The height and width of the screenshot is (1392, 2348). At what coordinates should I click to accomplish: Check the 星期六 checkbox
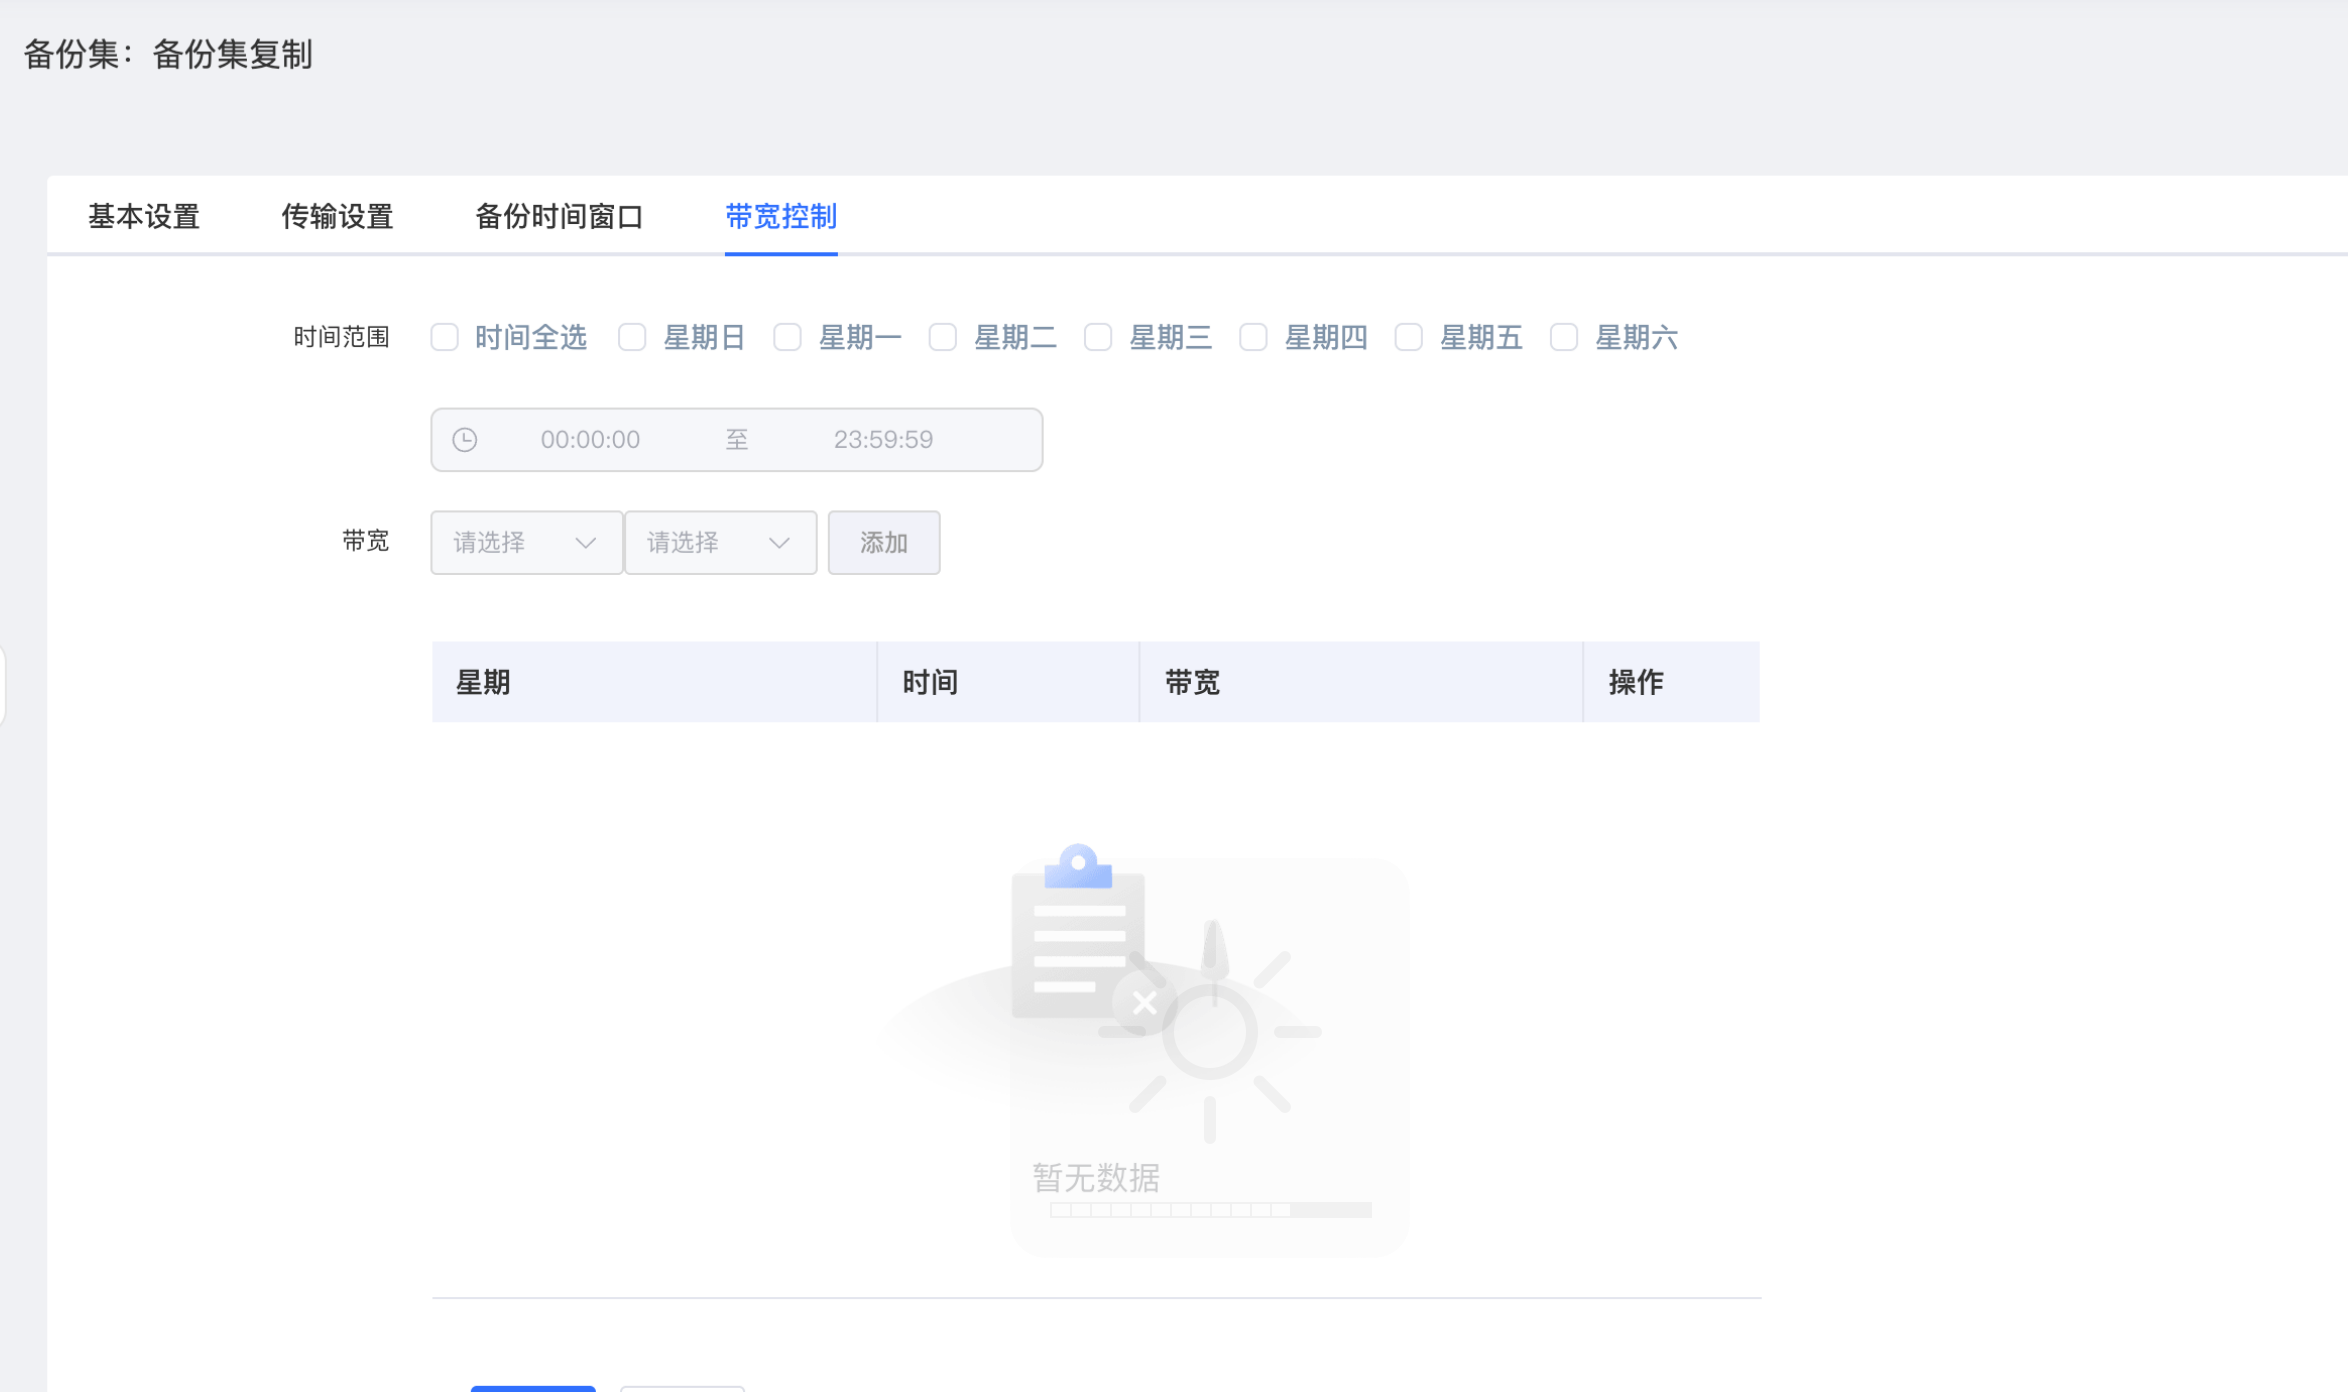pos(1564,338)
